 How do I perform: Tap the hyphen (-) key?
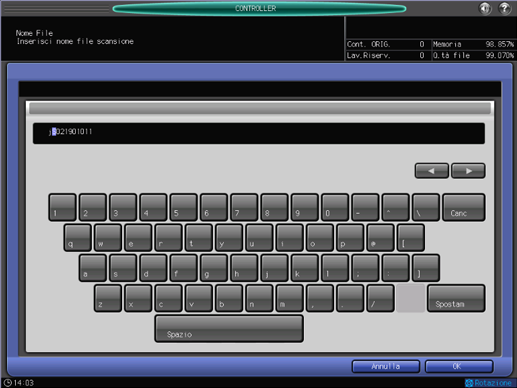tap(365, 207)
